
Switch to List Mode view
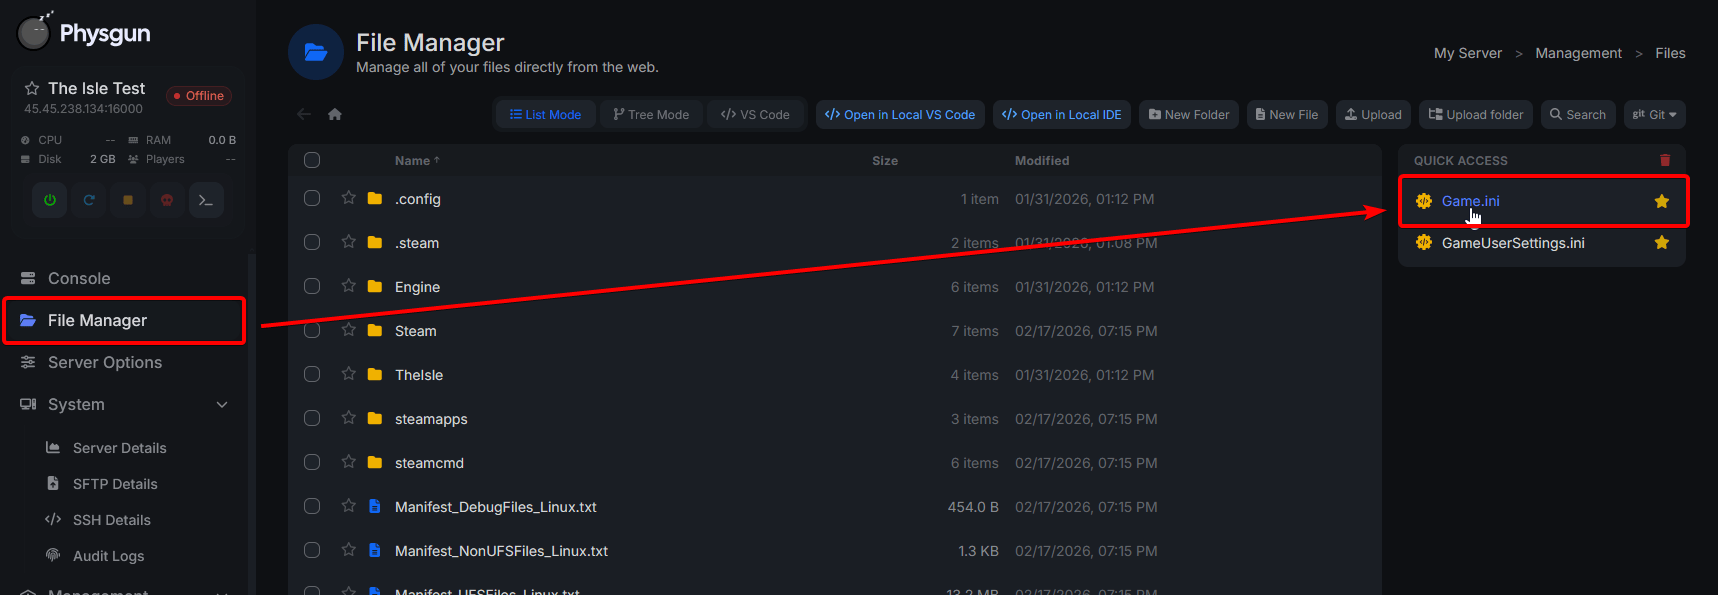(x=546, y=115)
